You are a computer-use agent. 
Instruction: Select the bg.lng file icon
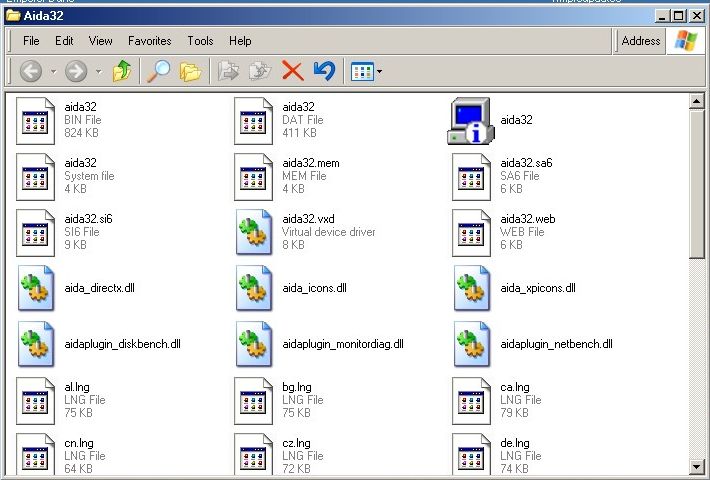coord(253,401)
